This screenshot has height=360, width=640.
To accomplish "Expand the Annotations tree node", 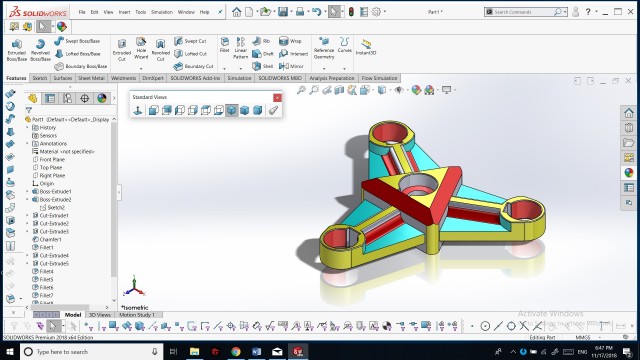I will click(27, 143).
